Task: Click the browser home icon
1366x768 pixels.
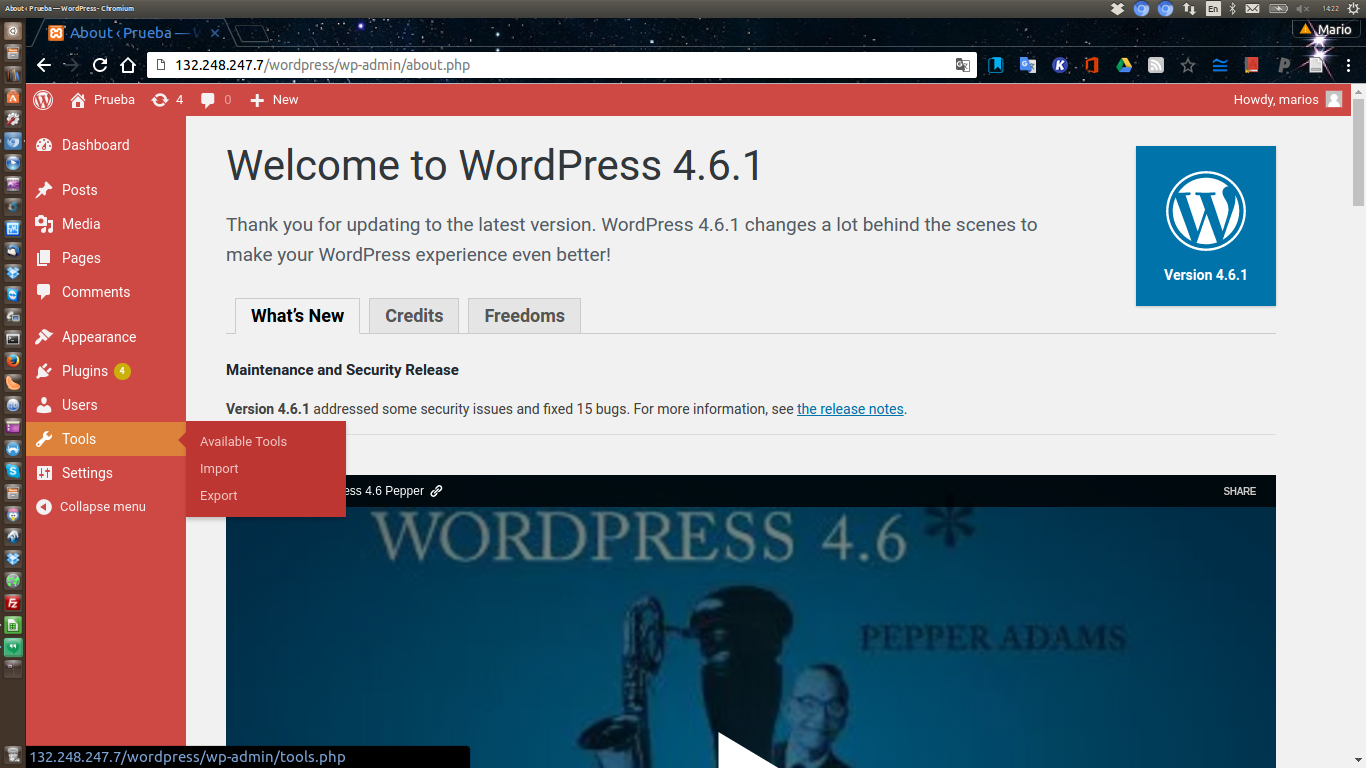Action: 128,65
